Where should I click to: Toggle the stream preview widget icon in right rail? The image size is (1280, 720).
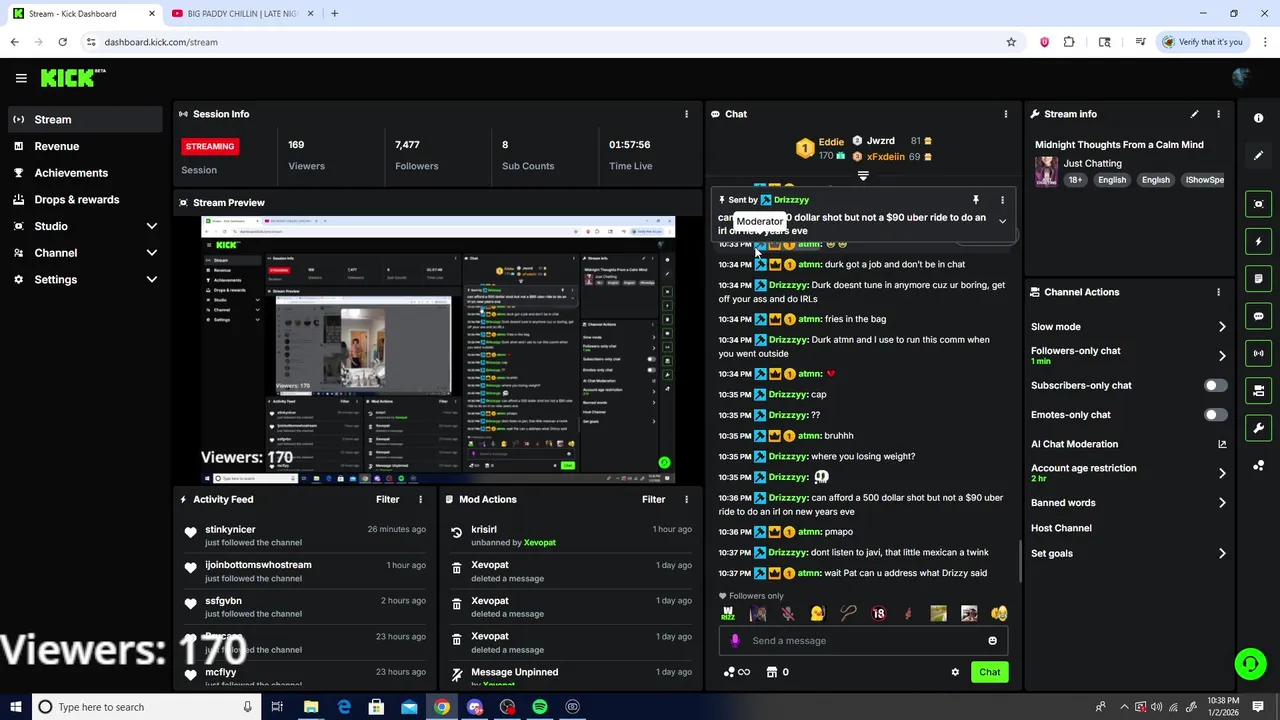click(1258, 204)
